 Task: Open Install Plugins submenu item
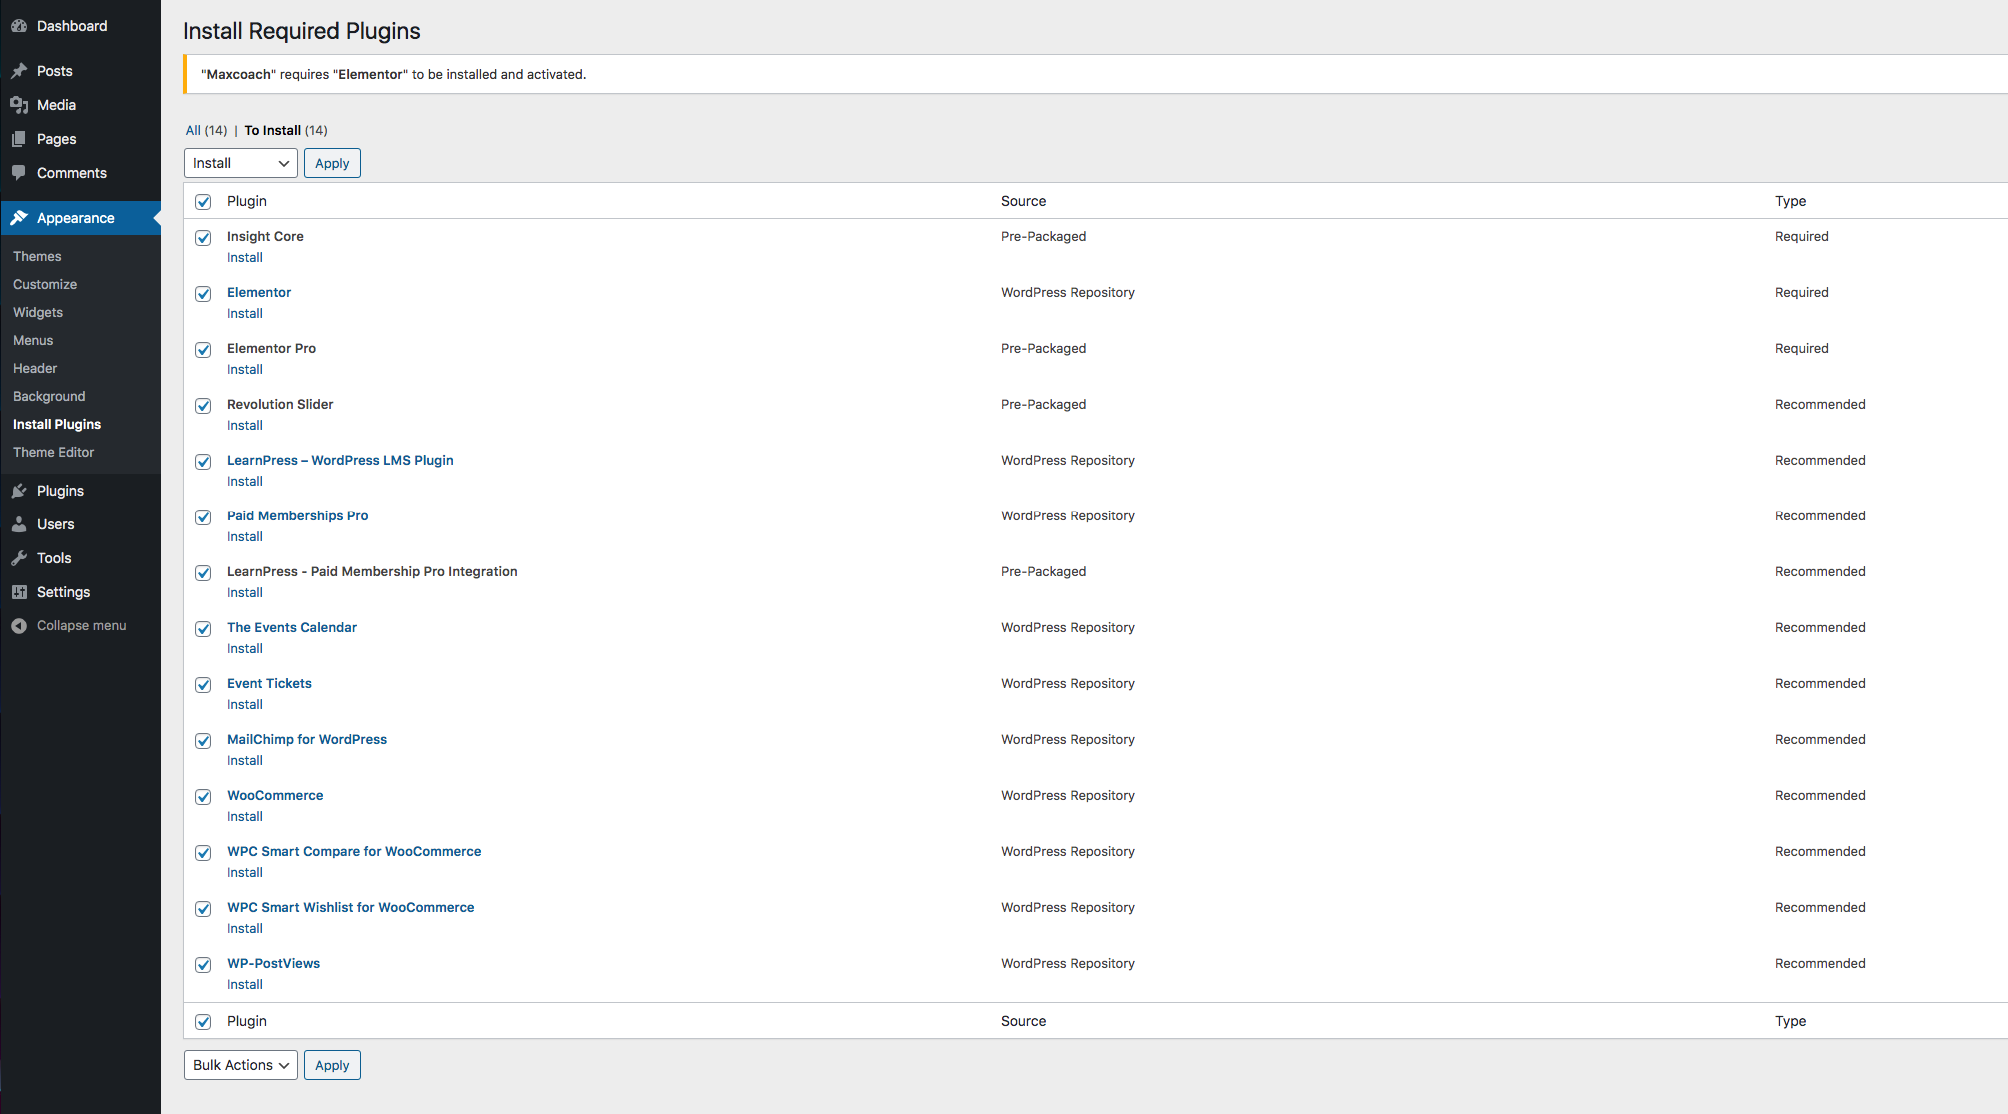coord(57,424)
